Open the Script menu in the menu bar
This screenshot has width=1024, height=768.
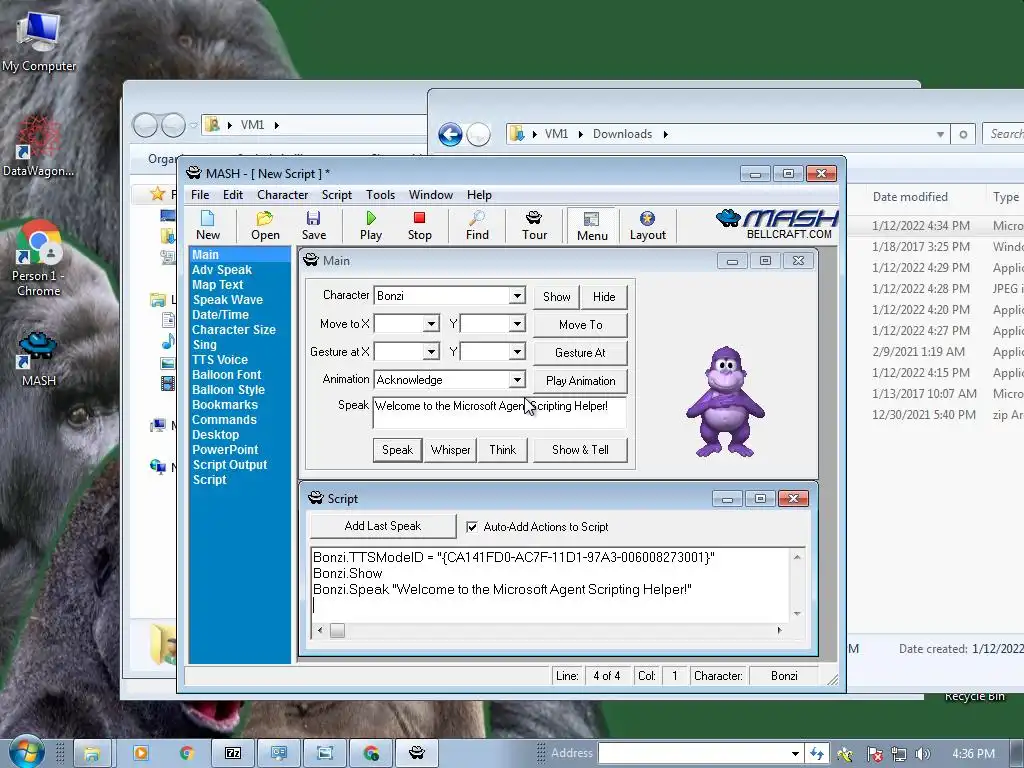point(336,195)
